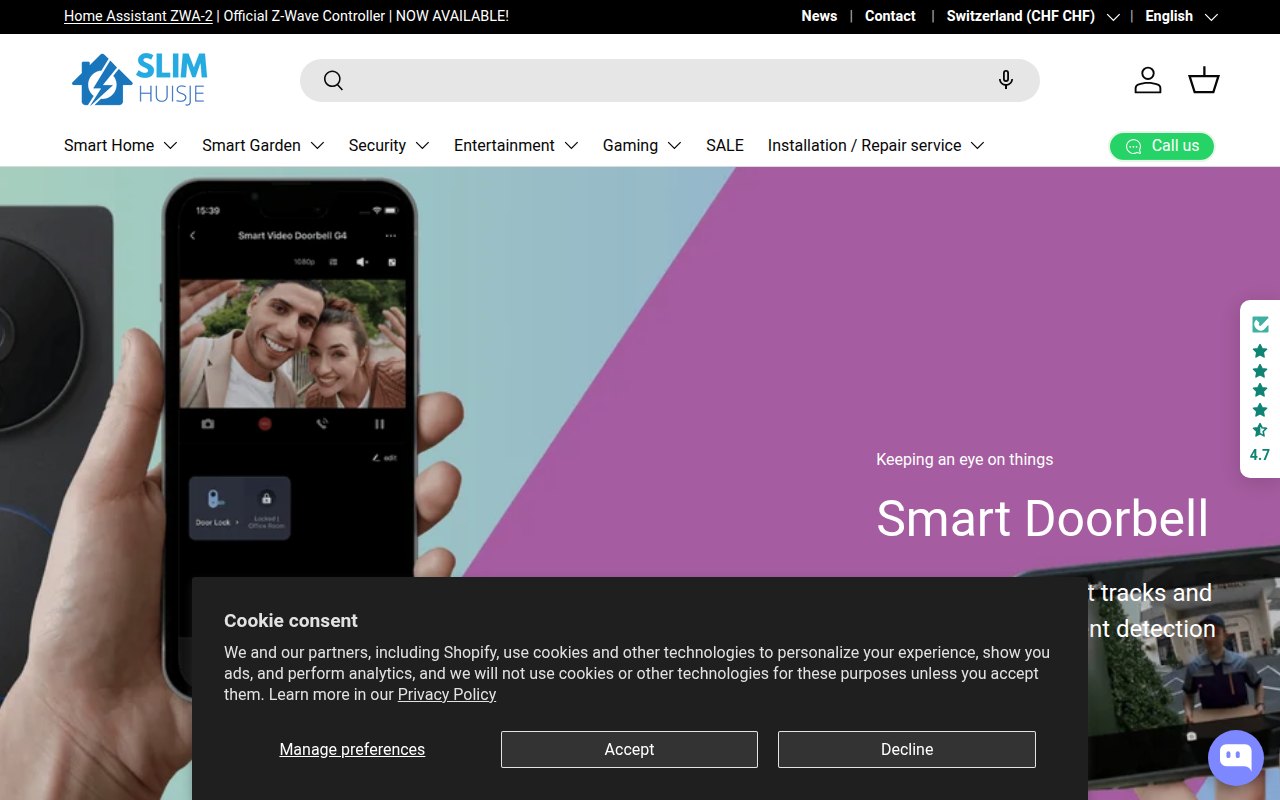Image resolution: width=1280 pixels, height=800 pixels.
Task: Expand the Entertainment menu
Action: (x=516, y=145)
